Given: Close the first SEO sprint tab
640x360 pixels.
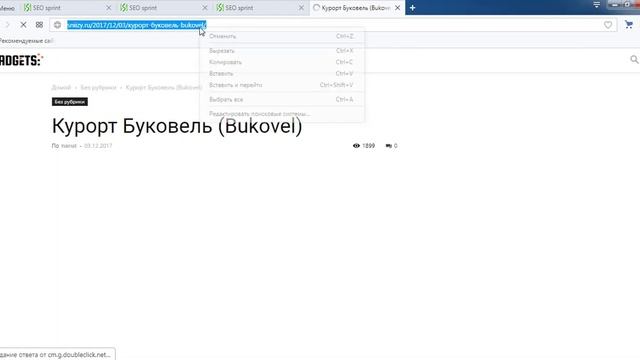Looking at the screenshot, I should [x=108, y=8].
